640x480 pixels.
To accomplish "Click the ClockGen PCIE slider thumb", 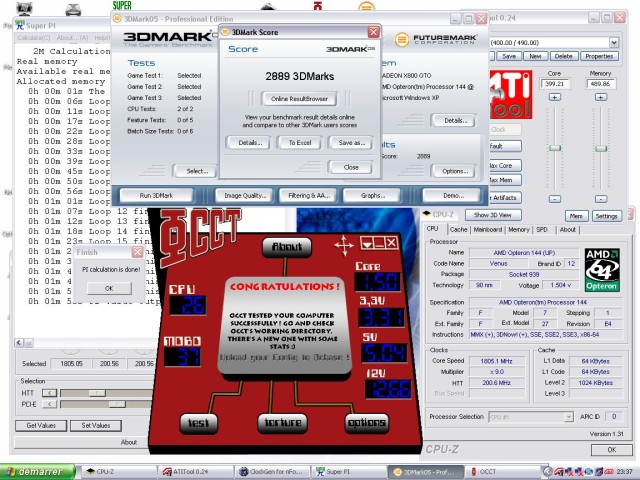I will click(x=117, y=404).
